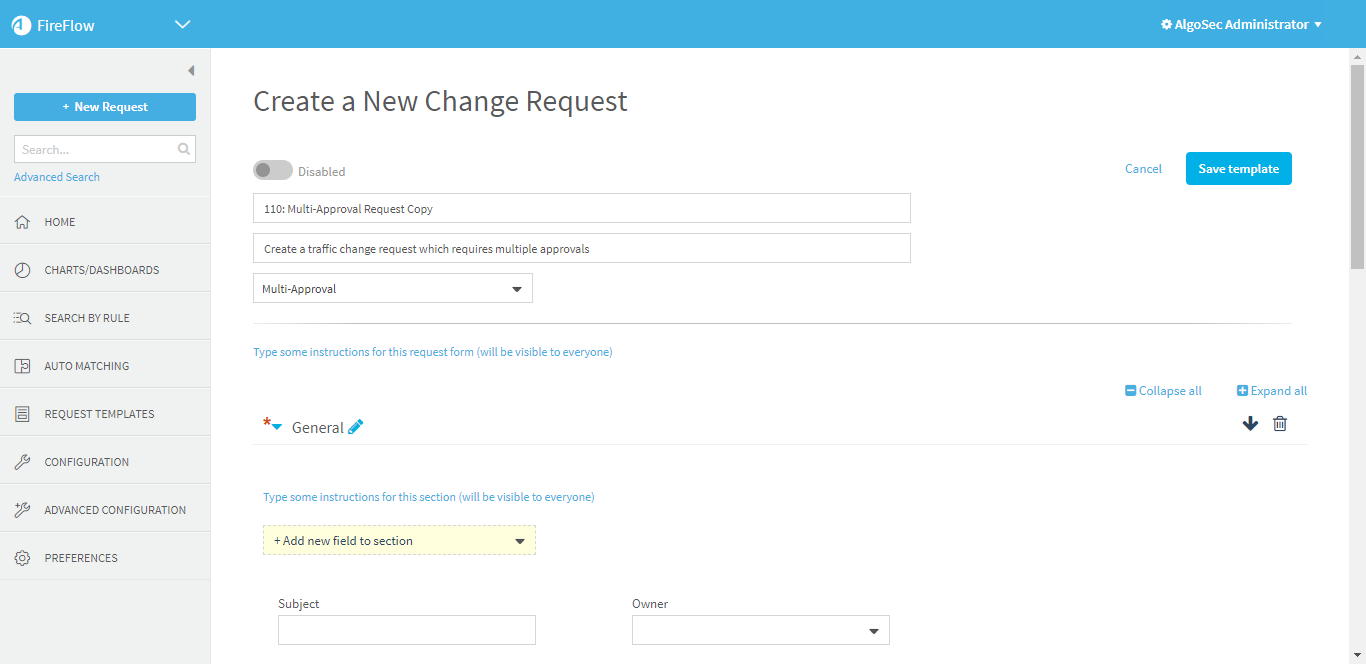
Task: Expand the Add new field to section dropdown
Action: tap(399, 541)
